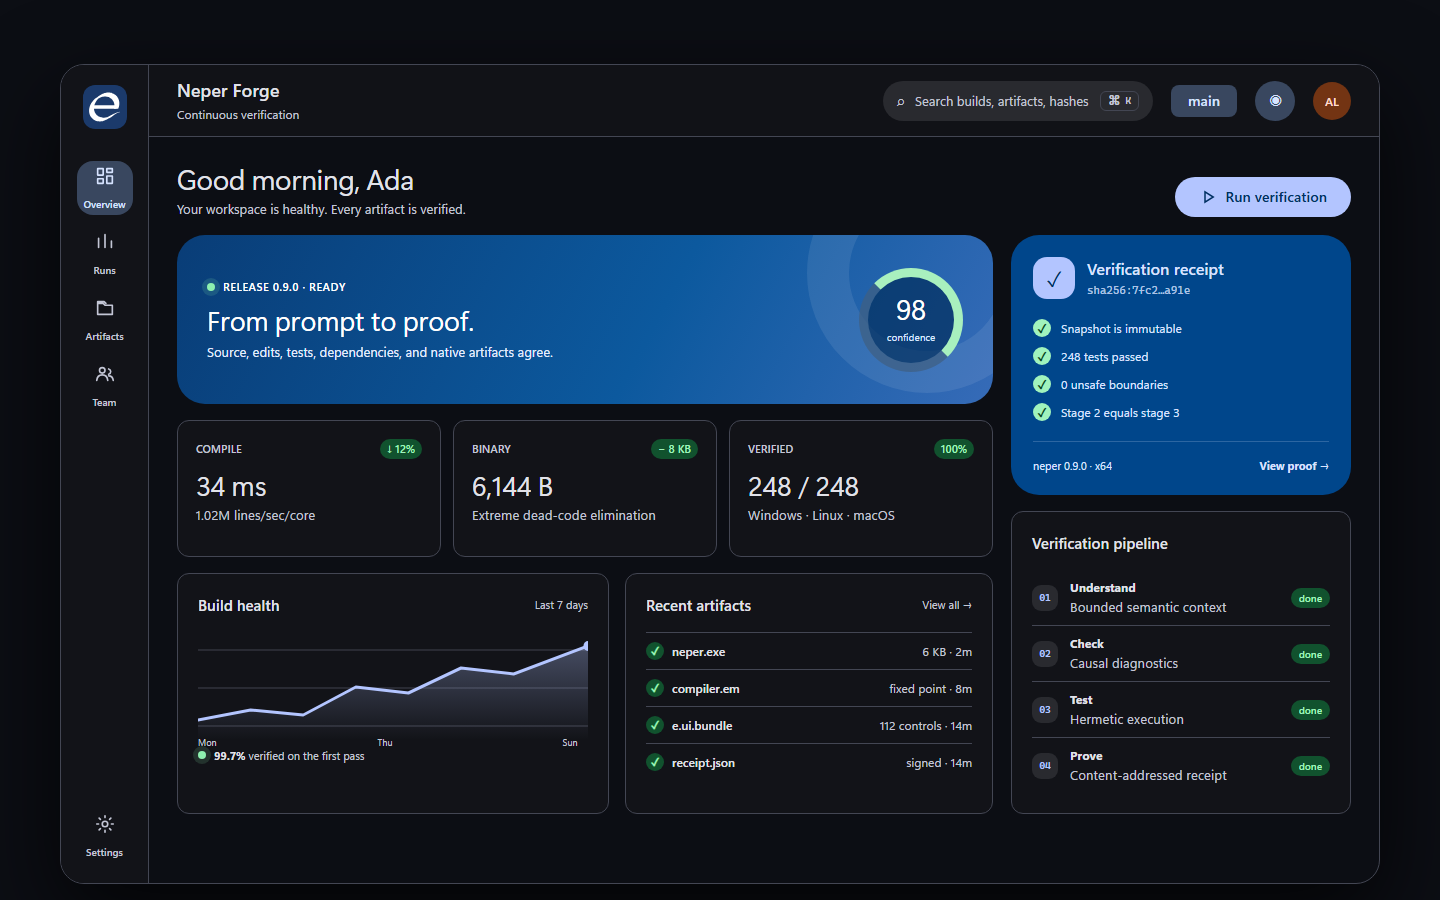This screenshot has width=1440, height=900.
Task: Open the Runs section in the sidebar
Action: (x=105, y=254)
